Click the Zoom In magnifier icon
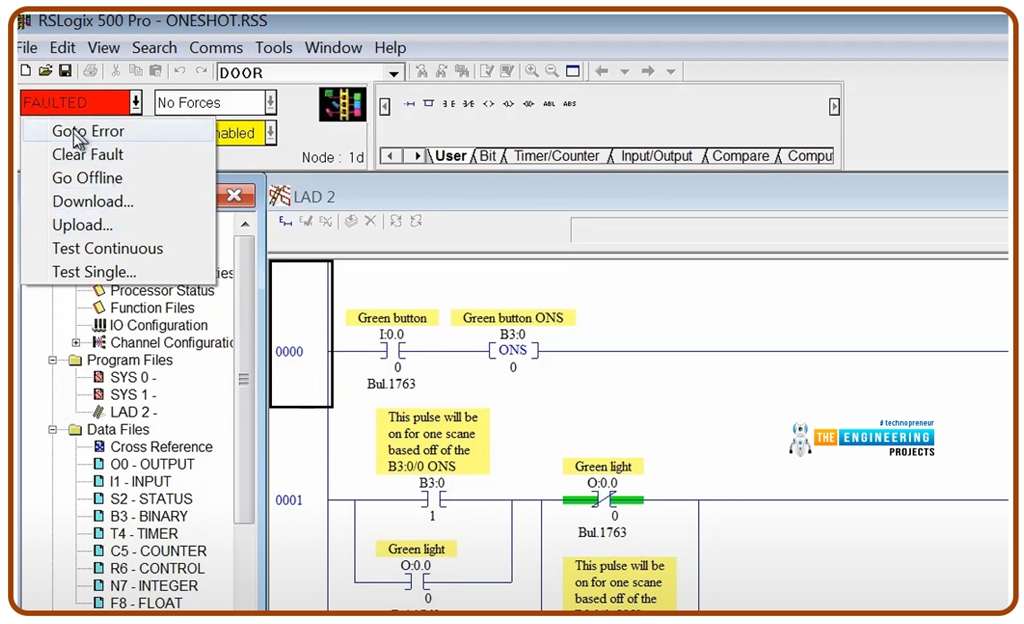 point(532,71)
